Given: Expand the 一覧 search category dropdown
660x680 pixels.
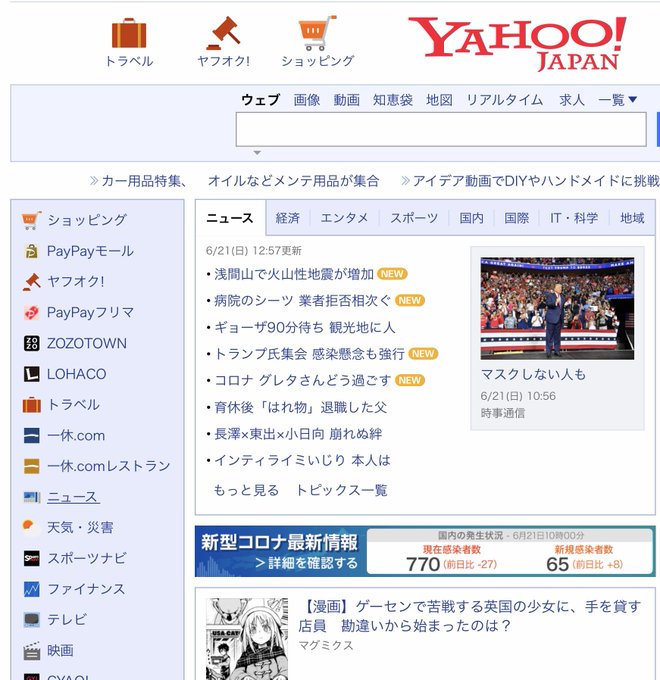Looking at the screenshot, I should pyautogui.click(x=618, y=100).
